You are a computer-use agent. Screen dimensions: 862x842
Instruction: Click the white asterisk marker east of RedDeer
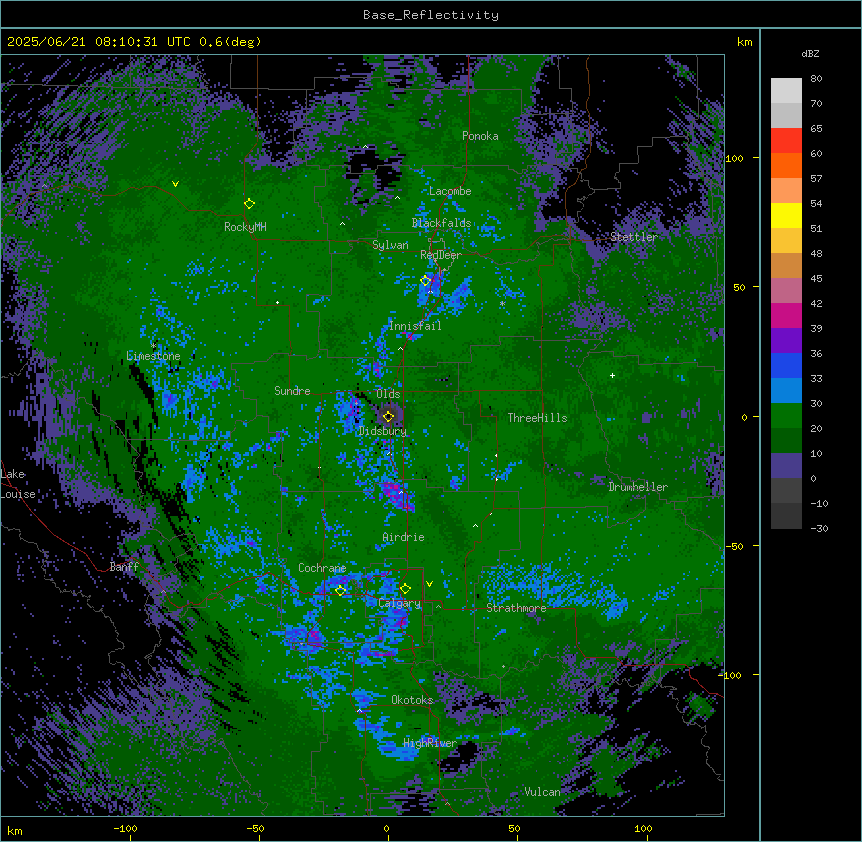pyautogui.click(x=502, y=304)
